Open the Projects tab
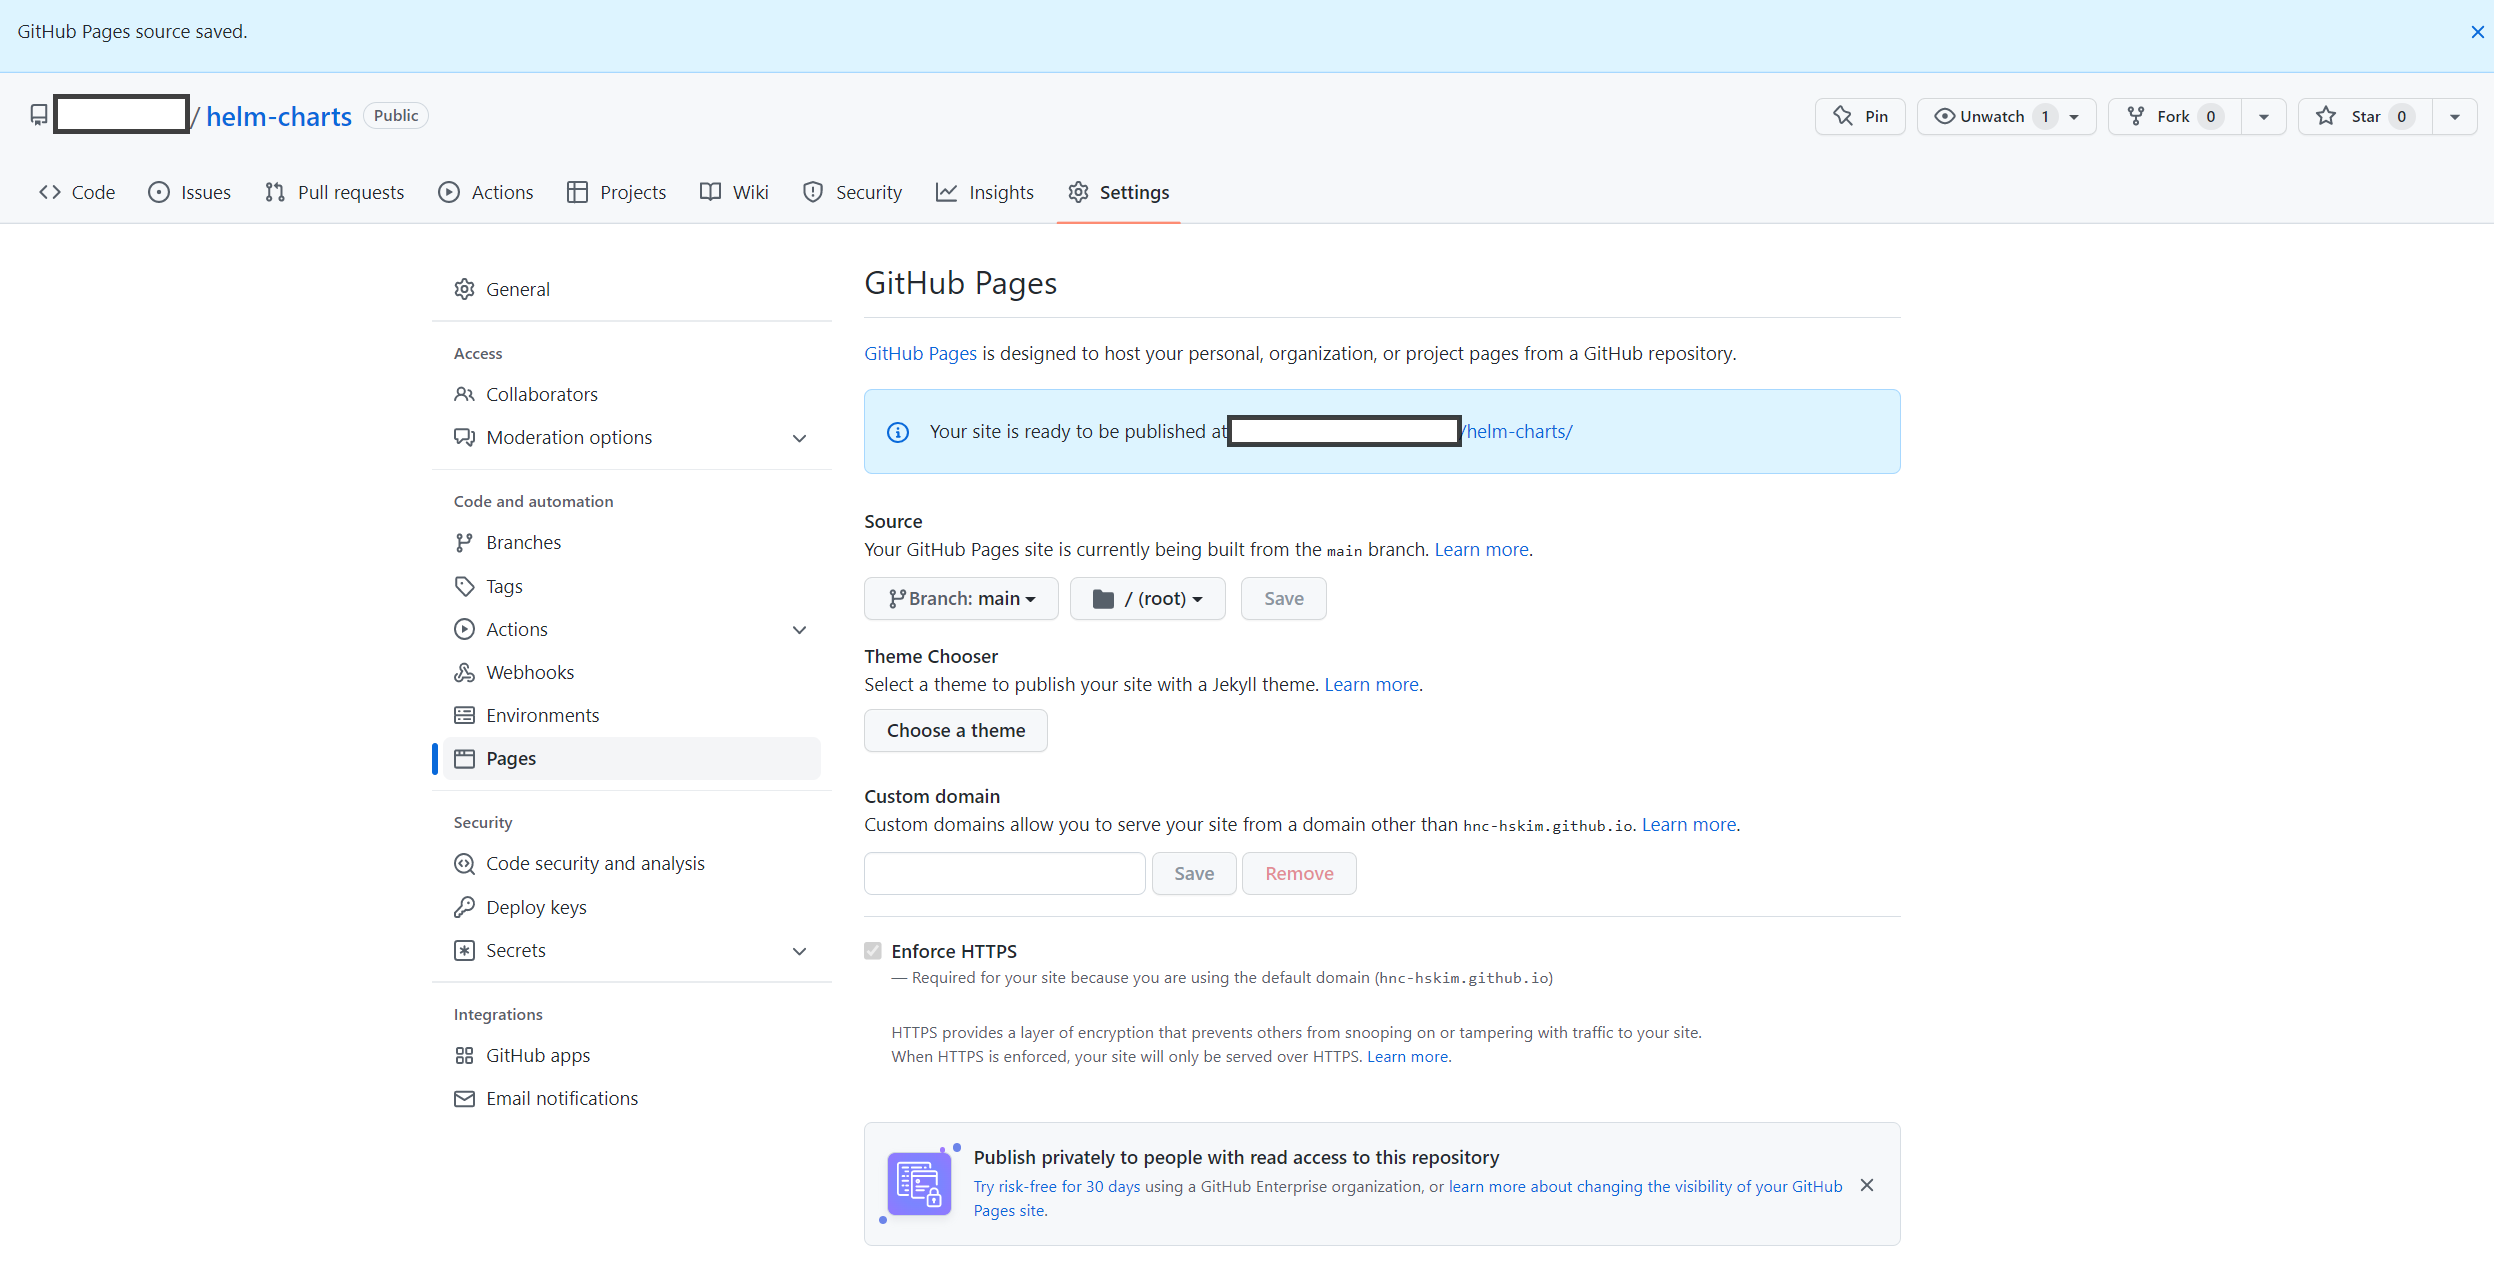Image resolution: width=2494 pixels, height=1279 pixels. (x=616, y=192)
